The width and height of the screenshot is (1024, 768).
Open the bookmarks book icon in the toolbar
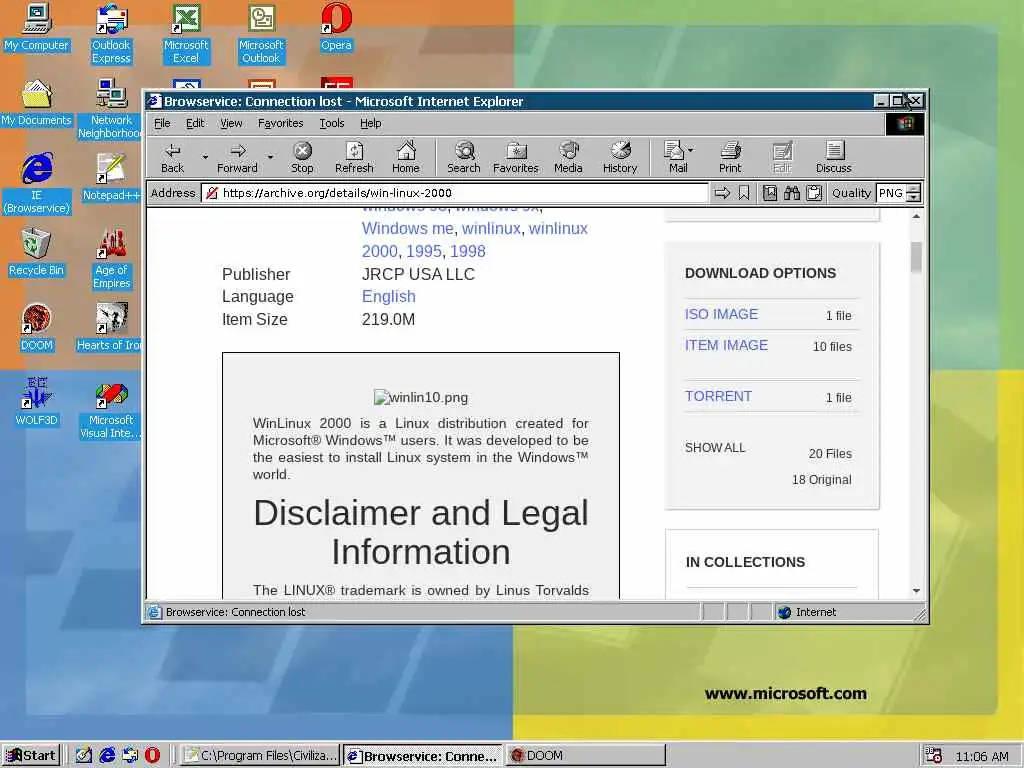pos(770,193)
